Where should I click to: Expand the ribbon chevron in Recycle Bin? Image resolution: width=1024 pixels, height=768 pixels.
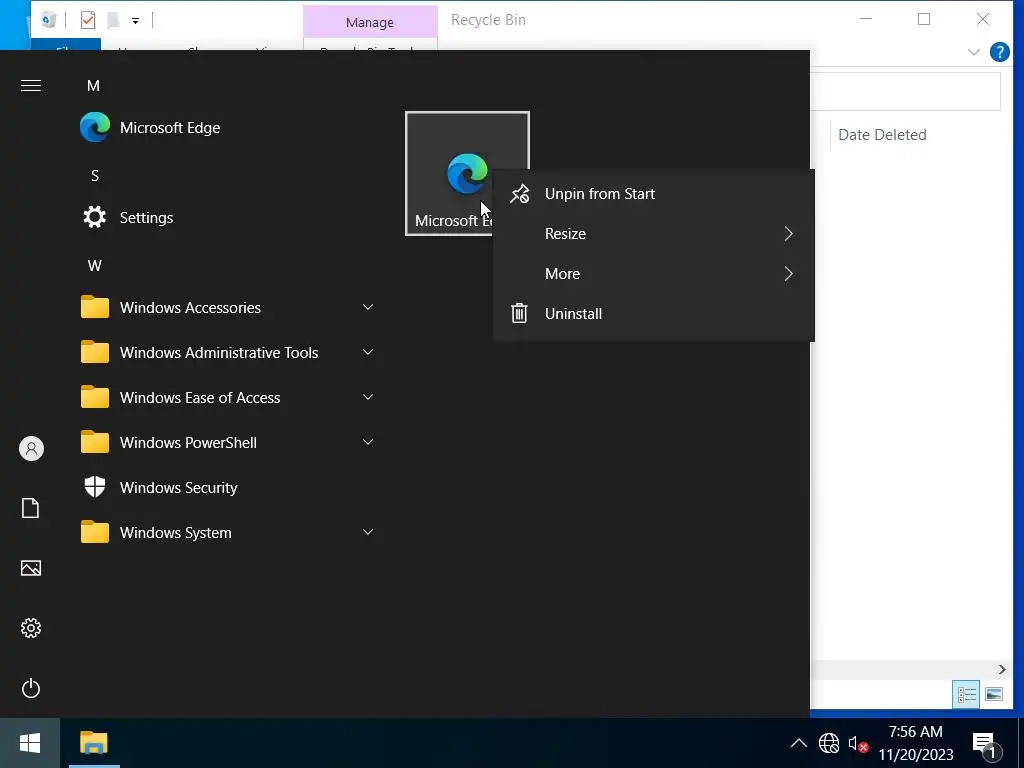click(x=973, y=52)
